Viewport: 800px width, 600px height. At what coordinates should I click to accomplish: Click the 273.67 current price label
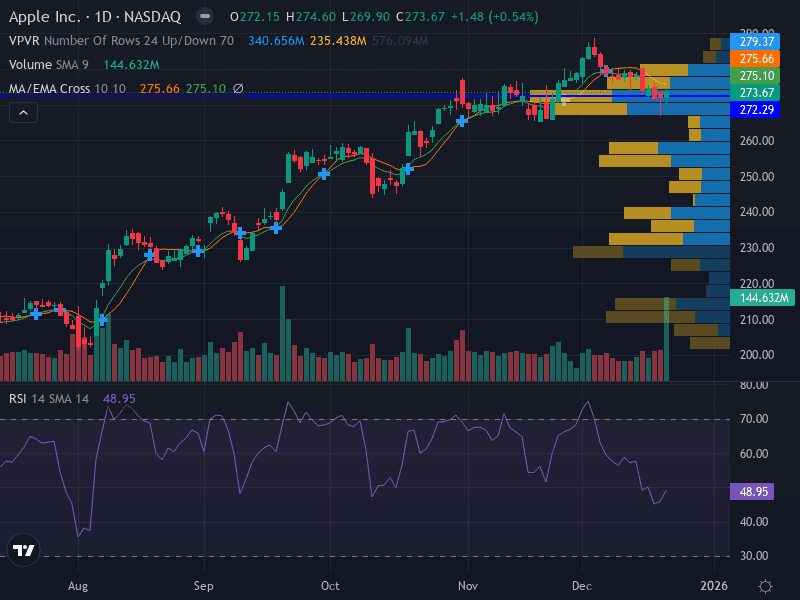pyautogui.click(x=755, y=92)
